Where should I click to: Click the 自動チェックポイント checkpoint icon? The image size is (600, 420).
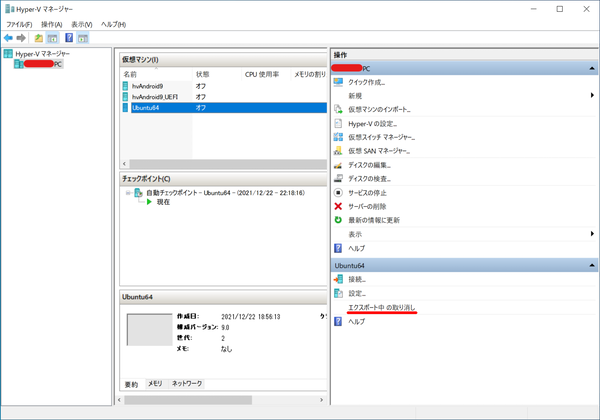pyautogui.click(x=138, y=193)
